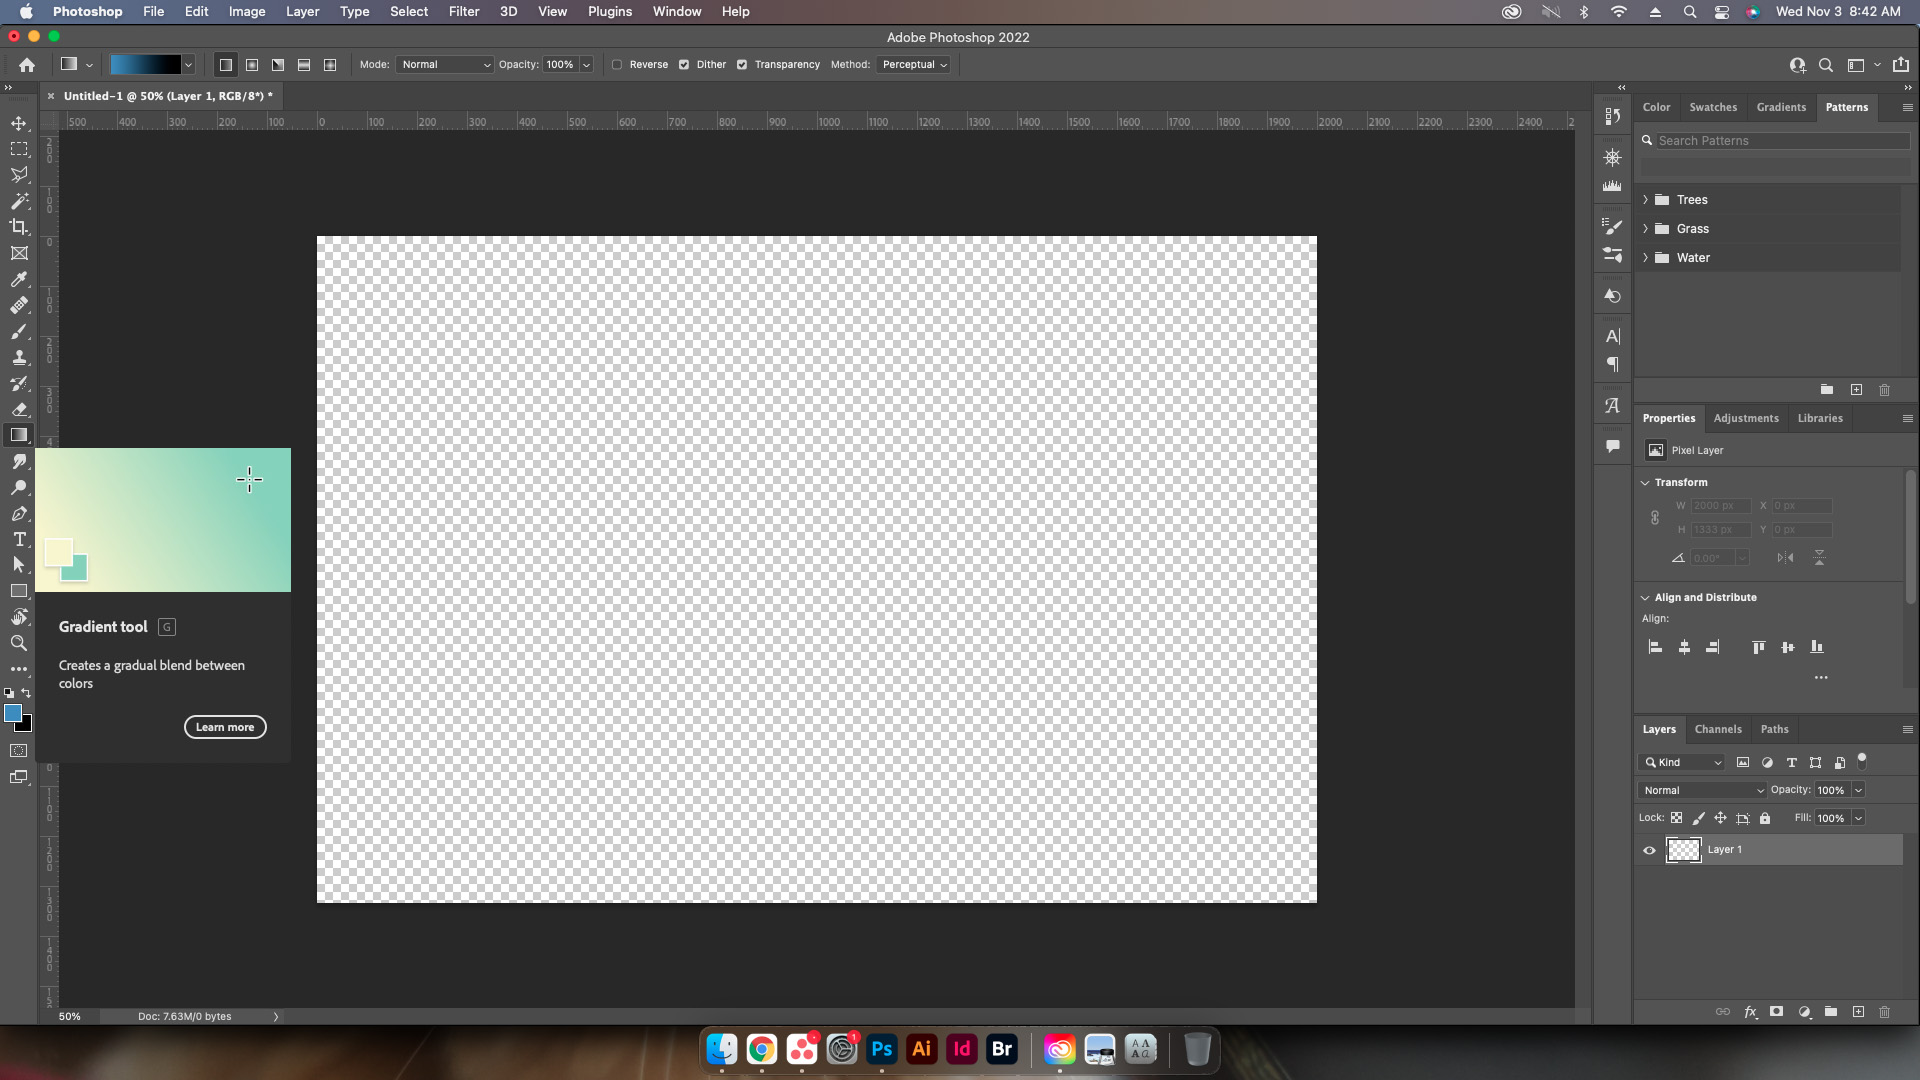Select the Dodge tool
Image resolution: width=1920 pixels, height=1080 pixels.
(x=19, y=487)
